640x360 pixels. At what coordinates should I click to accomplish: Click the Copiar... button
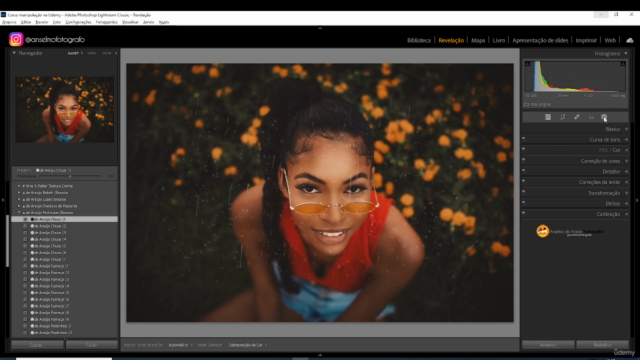37,345
